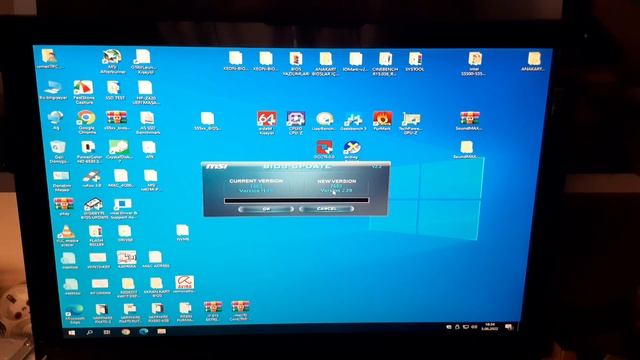The image size is (640, 360).
Task: Open the notification center taskbar icon
Action: (509, 327)
